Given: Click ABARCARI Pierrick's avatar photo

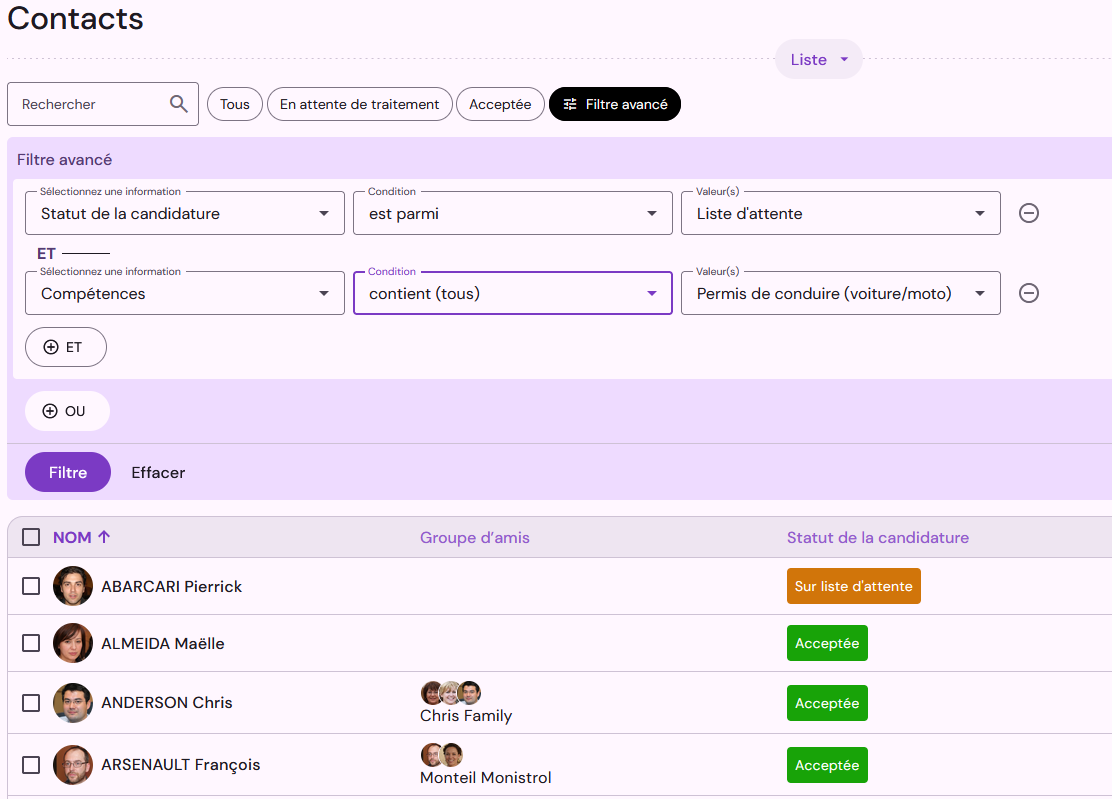Looking at the screenshot, I should tap(73, 586).
